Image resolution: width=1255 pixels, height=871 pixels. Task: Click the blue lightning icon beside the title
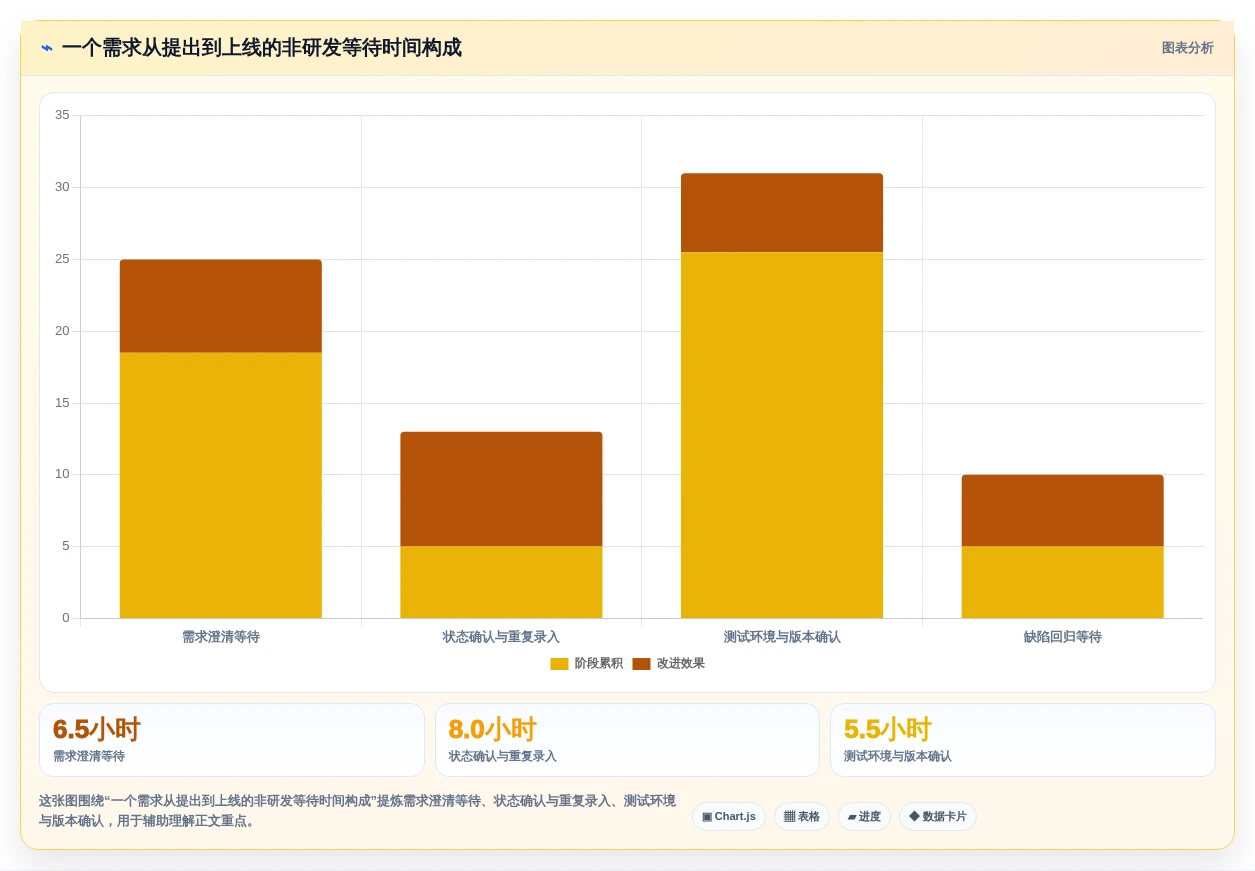click(46, 48)
